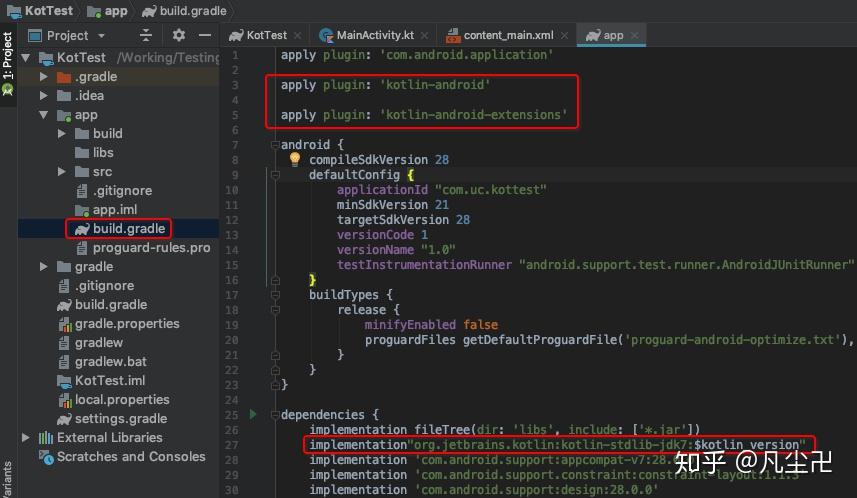Click the collapse all icon in Project panel
The height and width of the screenshot is (498, 857).
click(146, 36)
